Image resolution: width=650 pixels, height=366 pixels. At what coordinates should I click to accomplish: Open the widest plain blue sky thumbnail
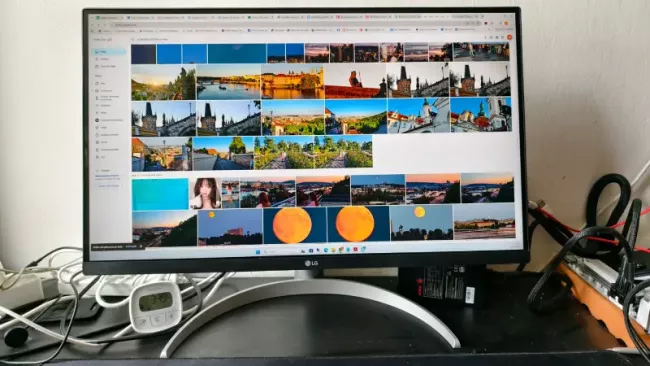(237, 54)
